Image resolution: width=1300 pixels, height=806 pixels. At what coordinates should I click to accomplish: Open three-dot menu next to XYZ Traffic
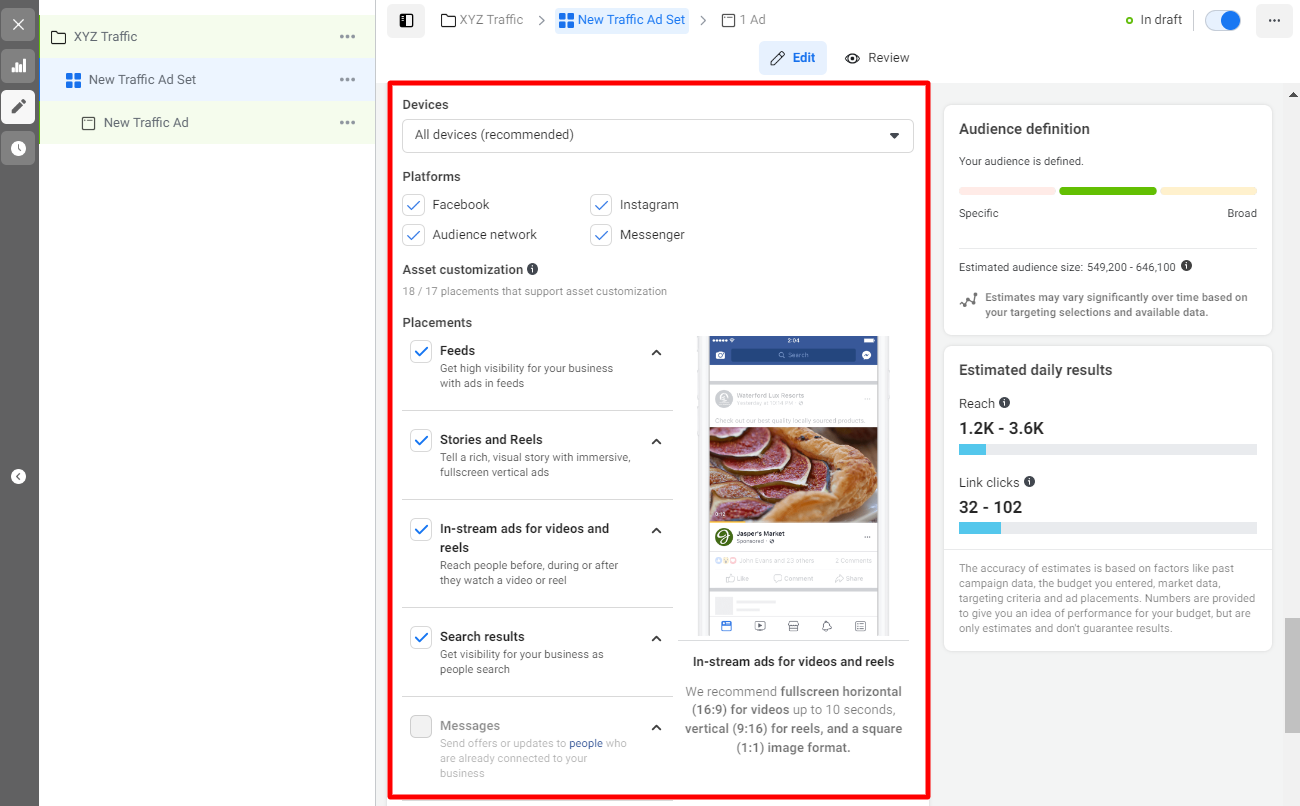[x=347, y=37]
